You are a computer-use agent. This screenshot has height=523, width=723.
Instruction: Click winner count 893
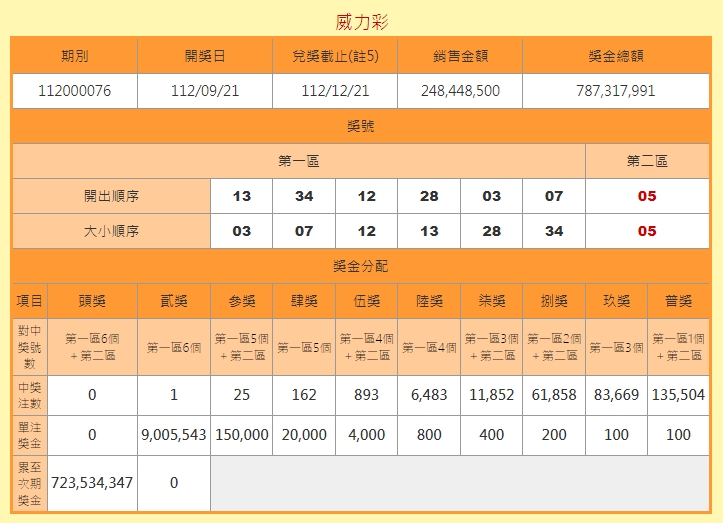click(367, 395)
